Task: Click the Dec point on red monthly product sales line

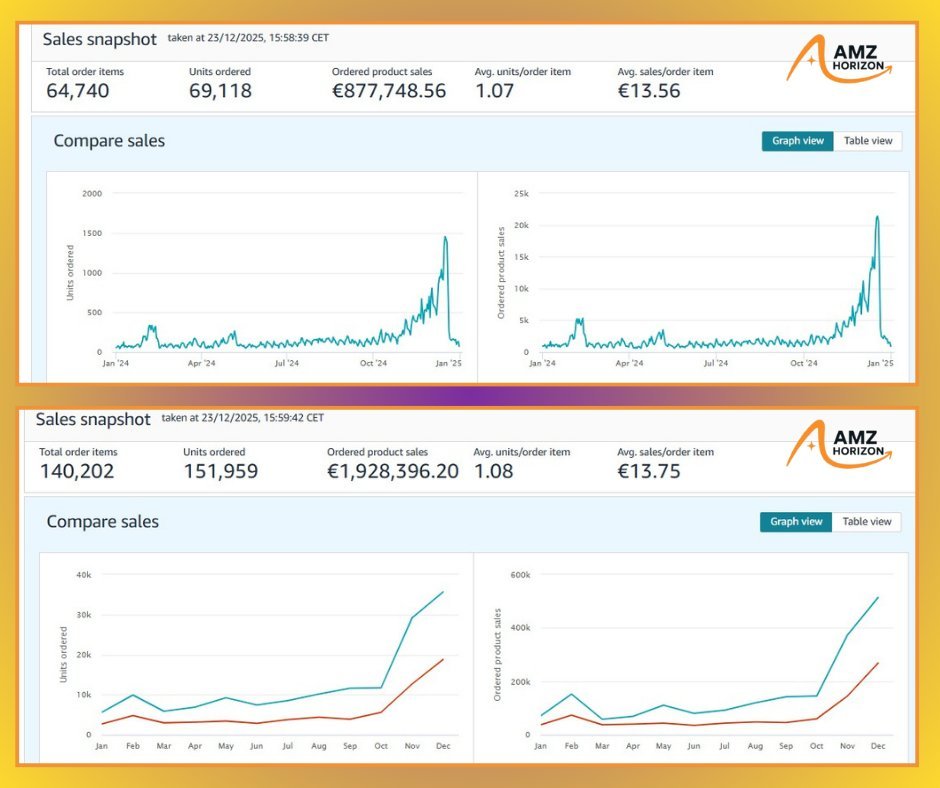Action: pyautogui.click(x=878, y=663)
